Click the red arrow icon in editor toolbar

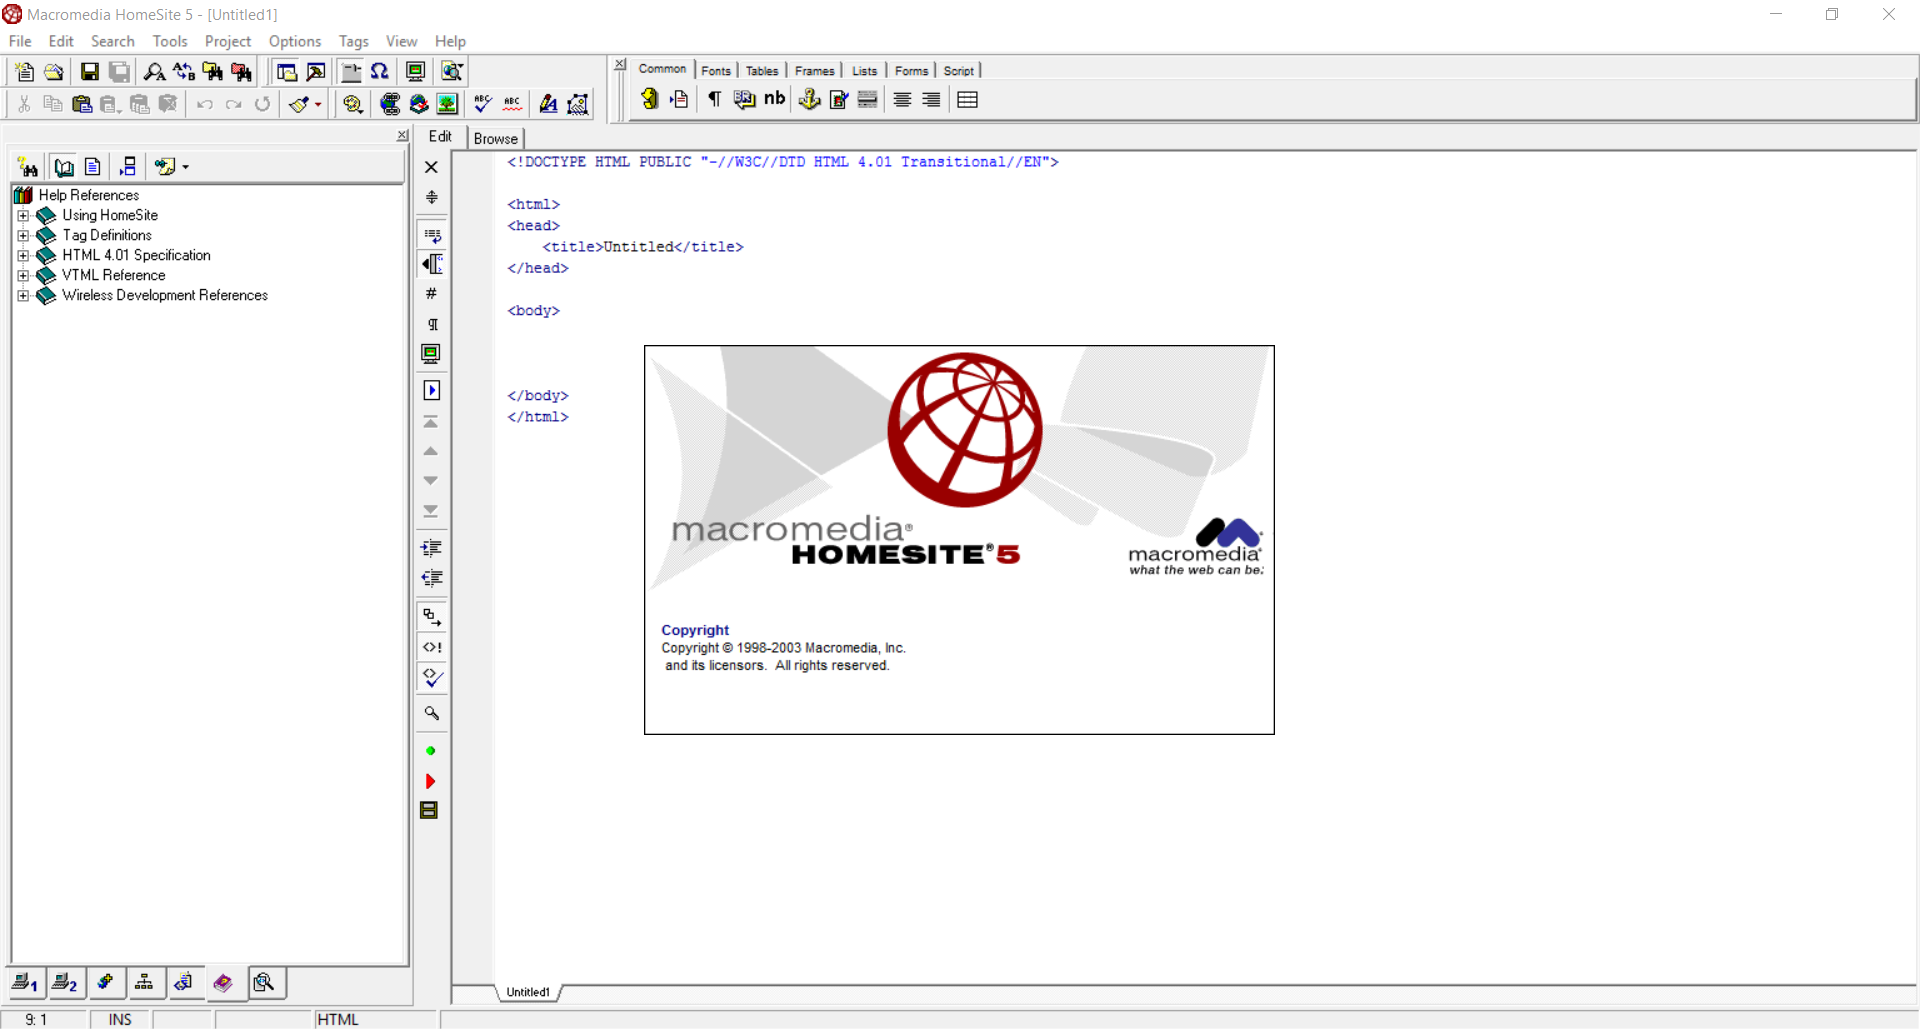431,781
